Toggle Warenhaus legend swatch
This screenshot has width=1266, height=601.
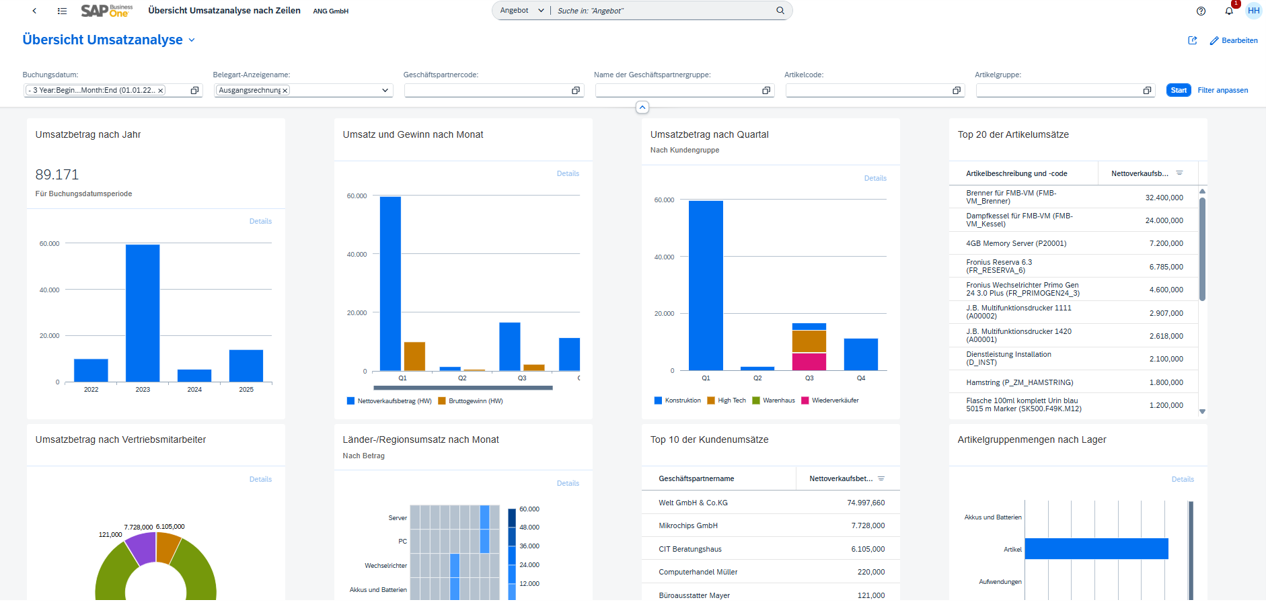pyautogui.click(x=756, y=401)
